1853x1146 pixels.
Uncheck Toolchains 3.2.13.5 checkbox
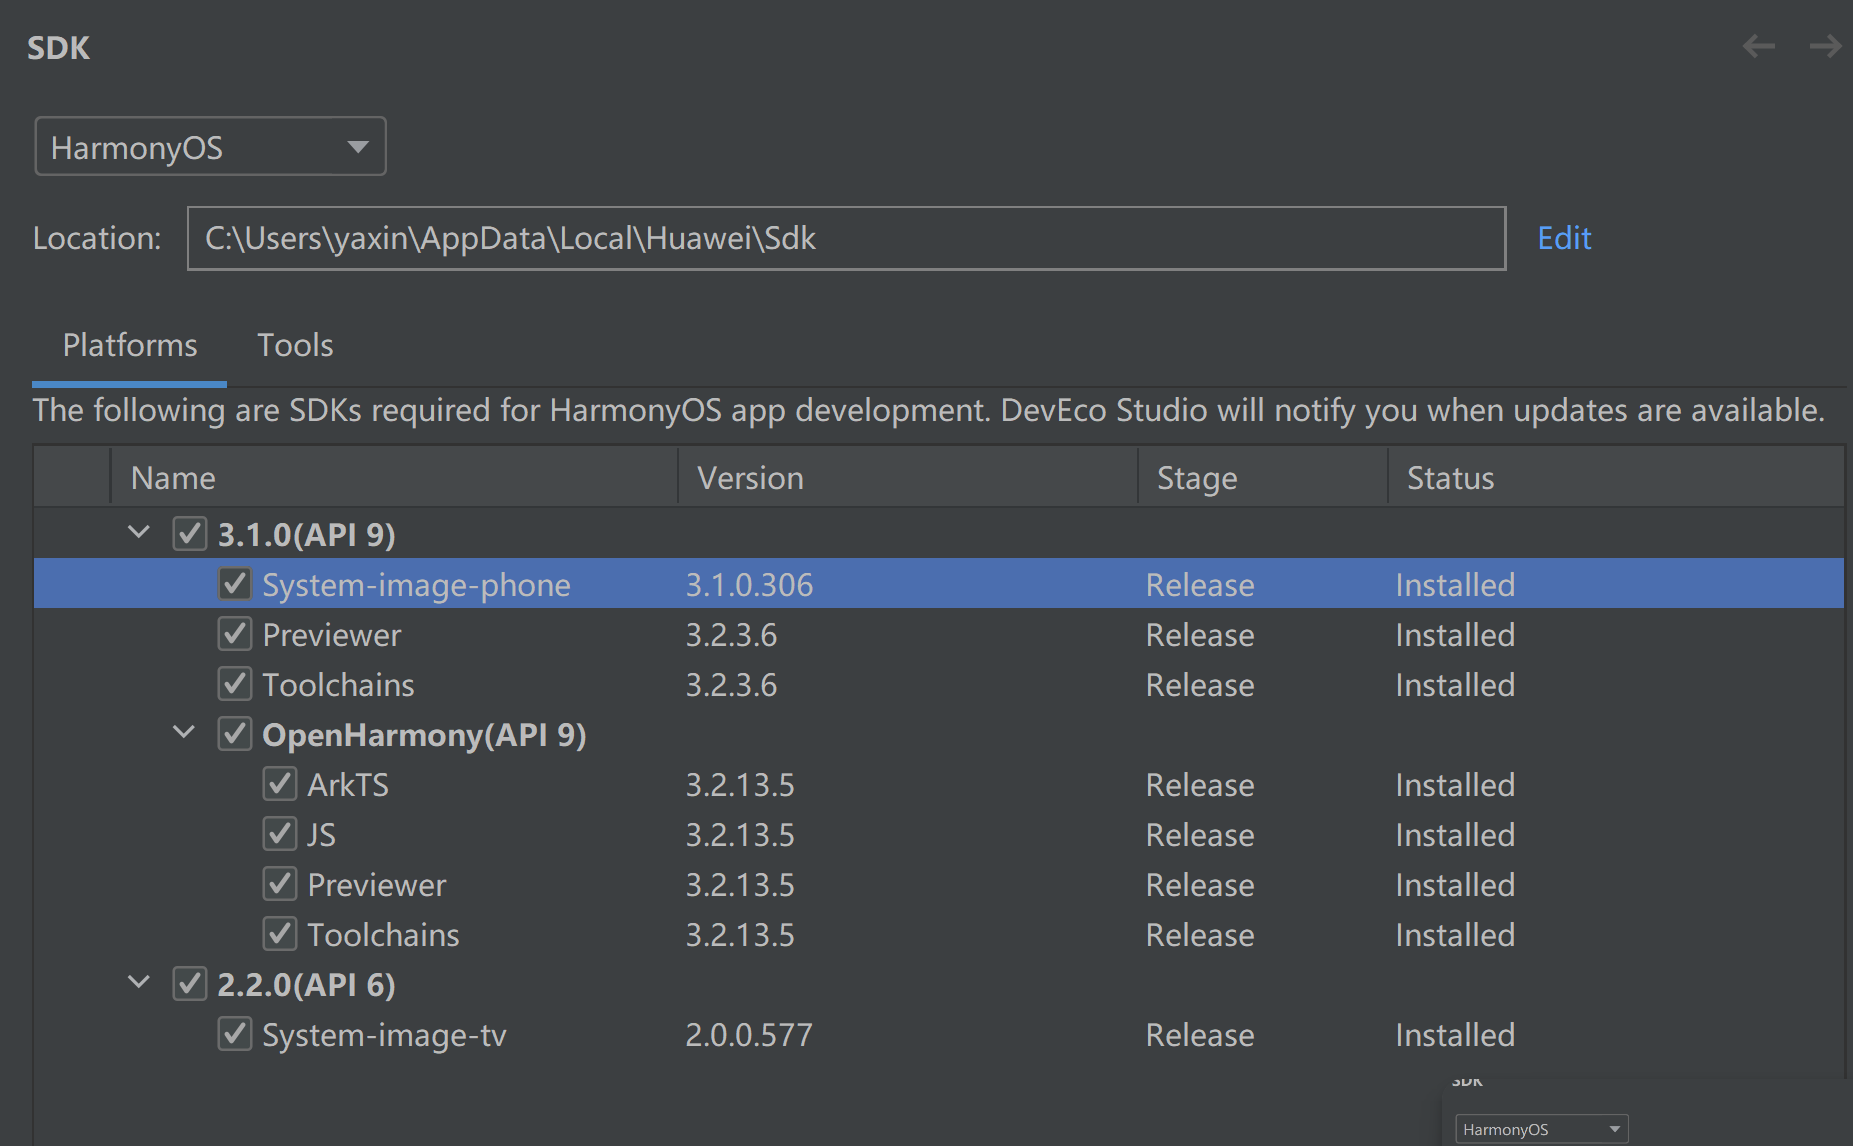280,934
